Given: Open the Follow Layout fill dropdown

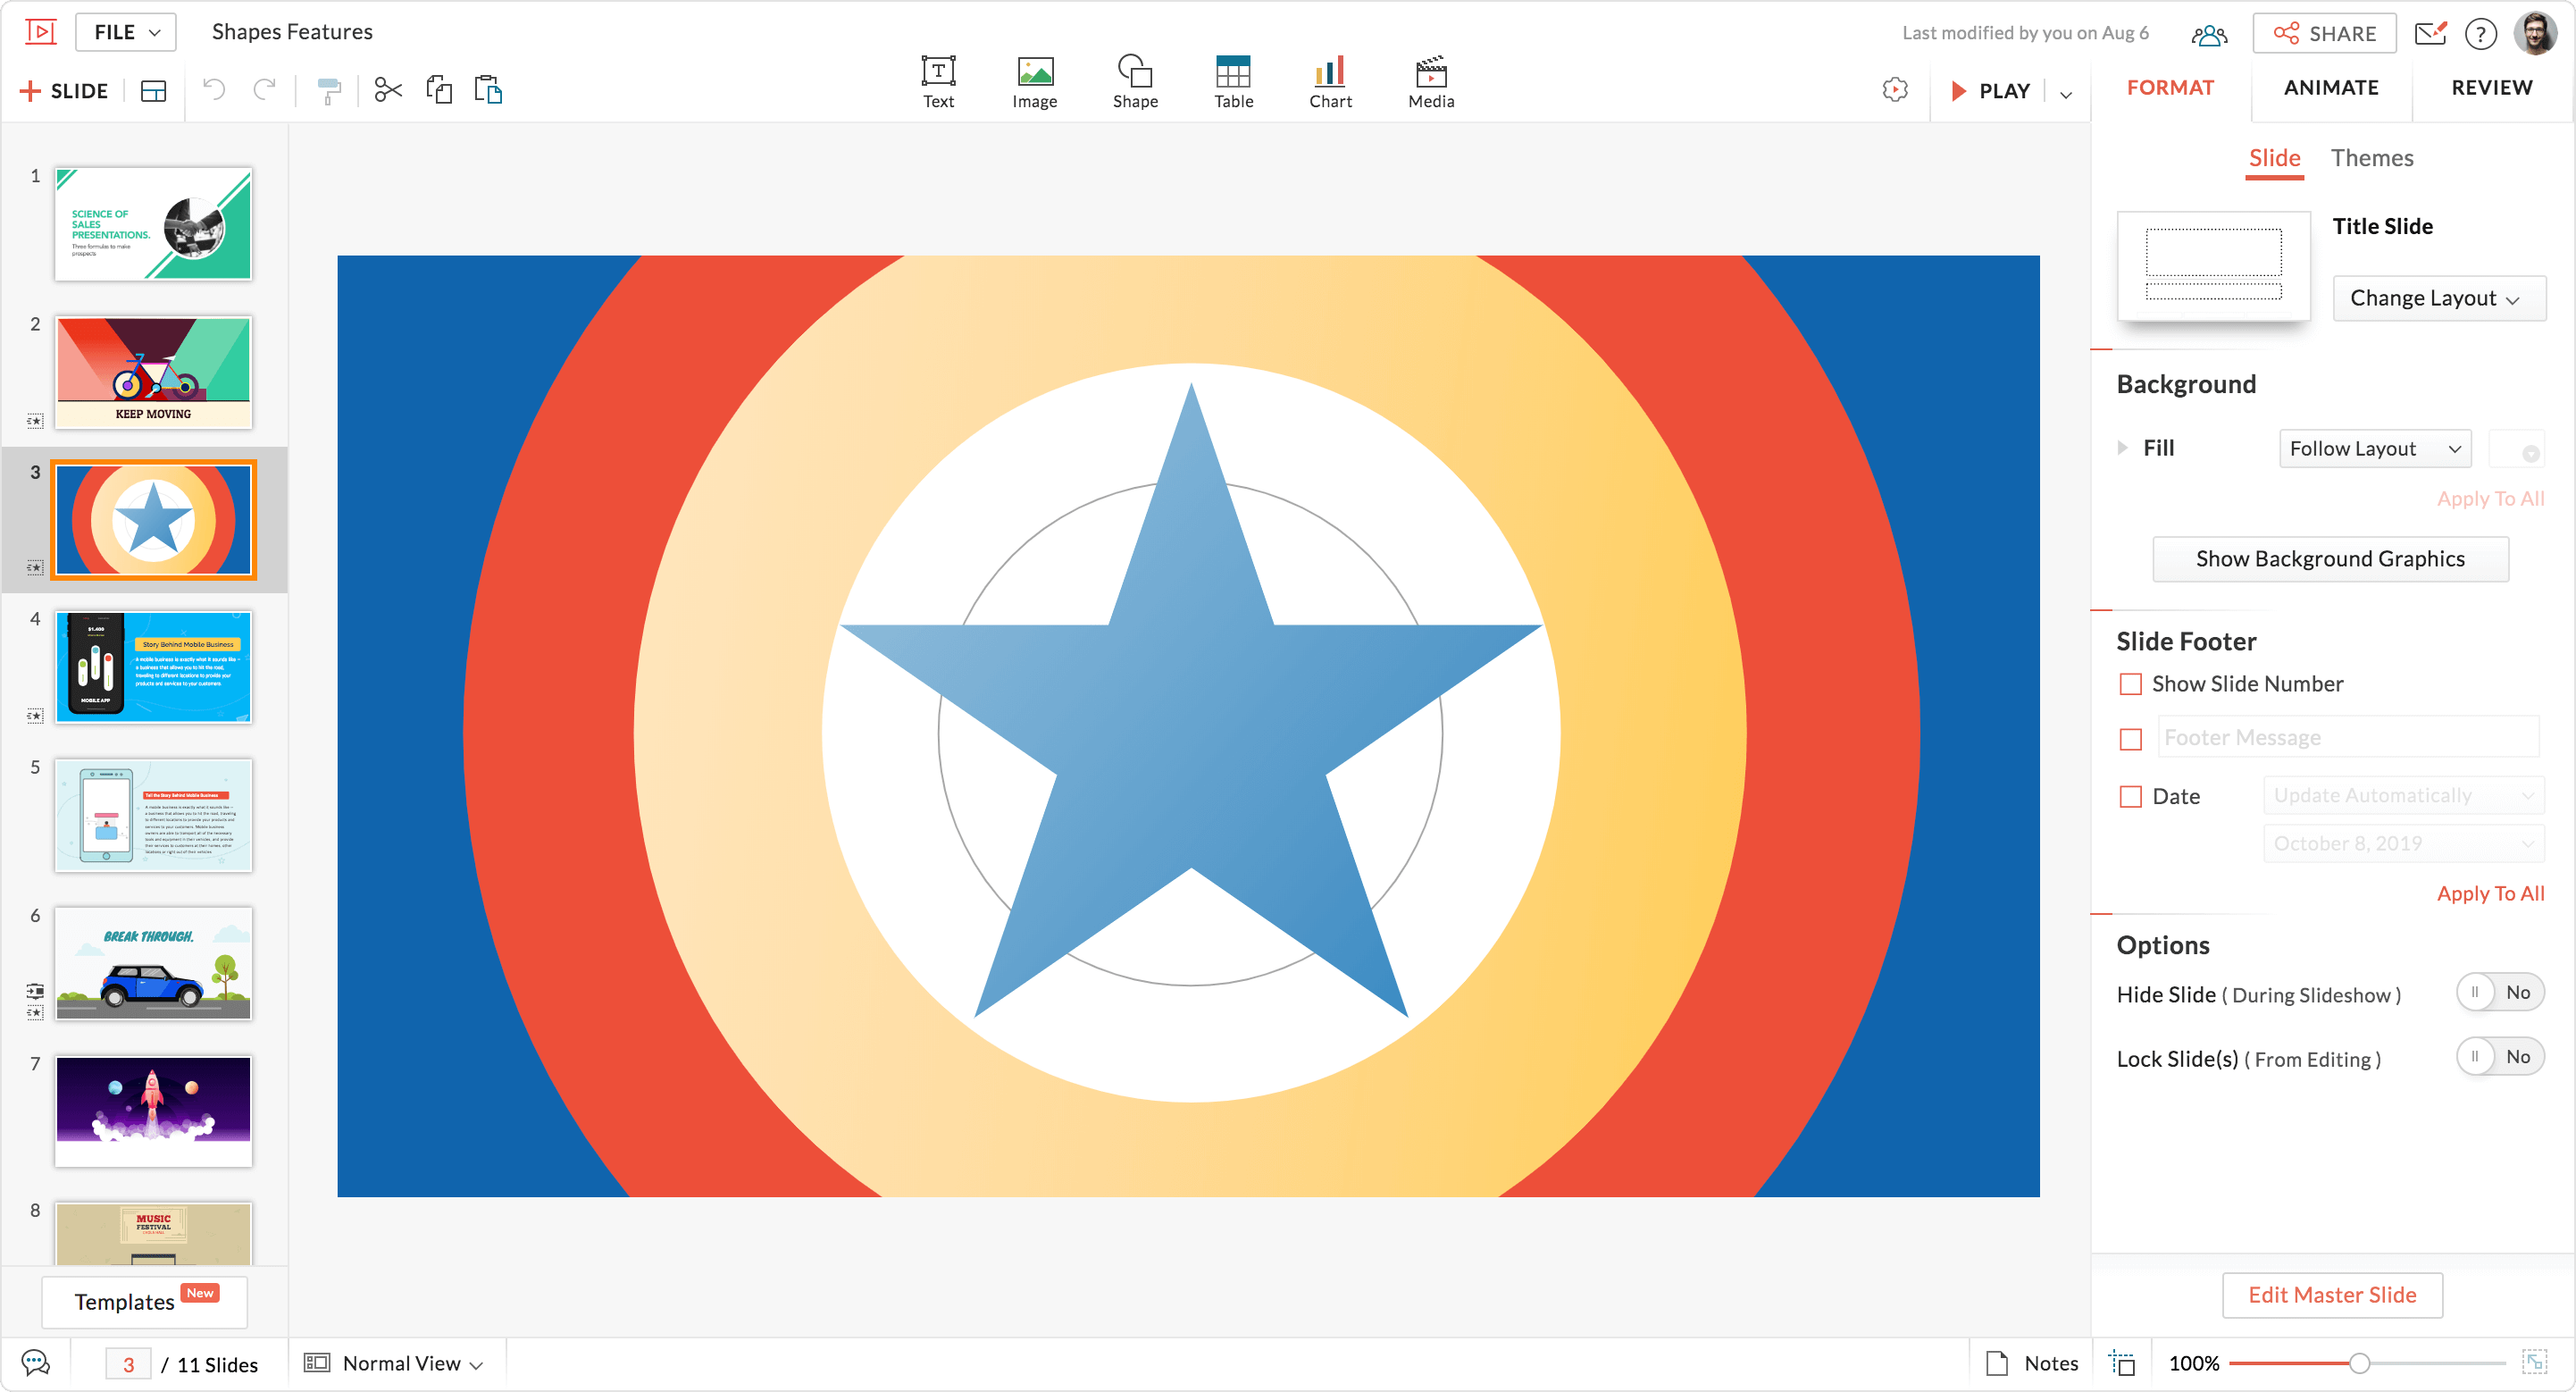Looking at the screenshot, I should click(x=2375, y=449).
